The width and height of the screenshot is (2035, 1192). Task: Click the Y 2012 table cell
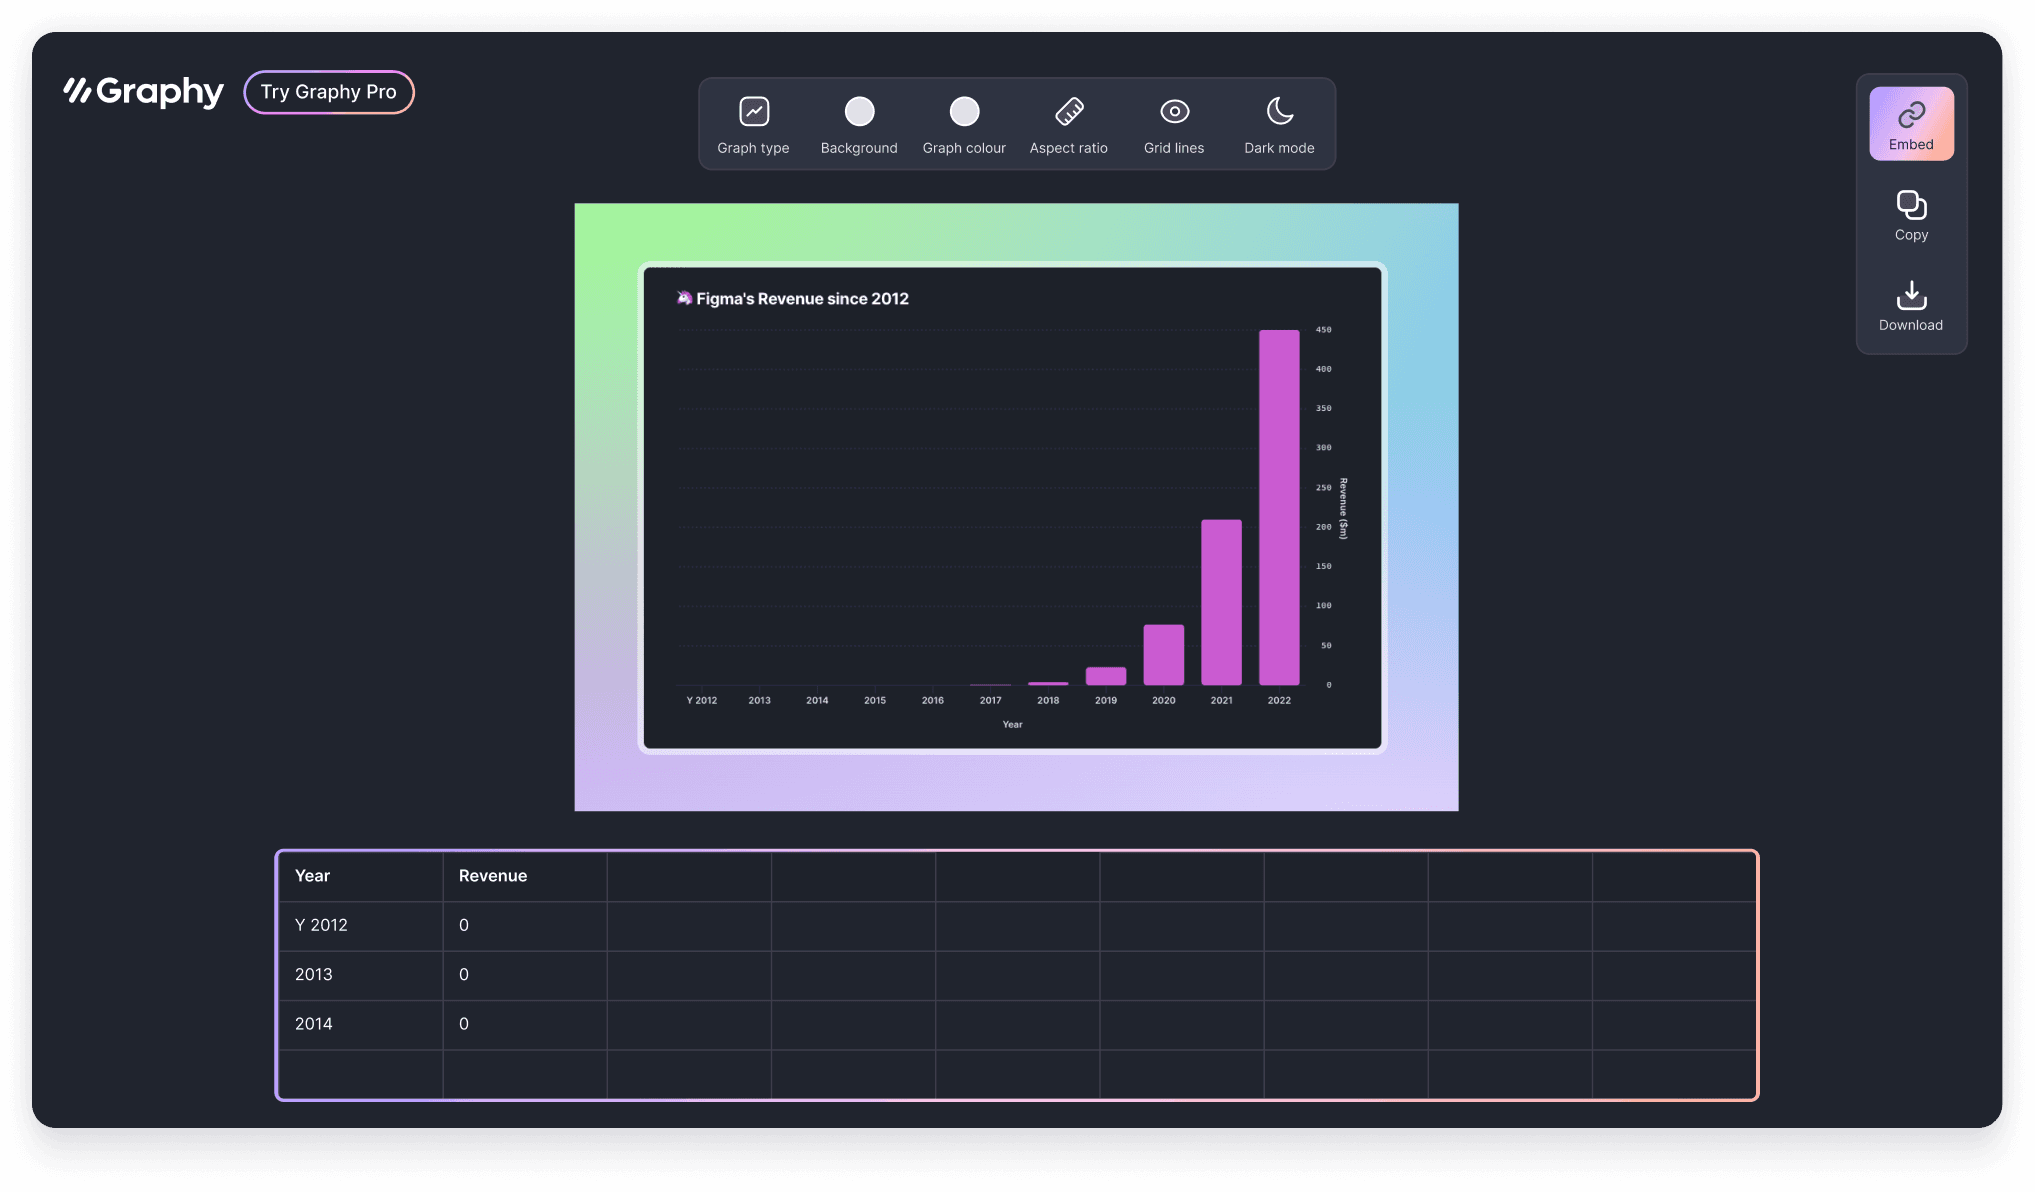tap(360, 925)
